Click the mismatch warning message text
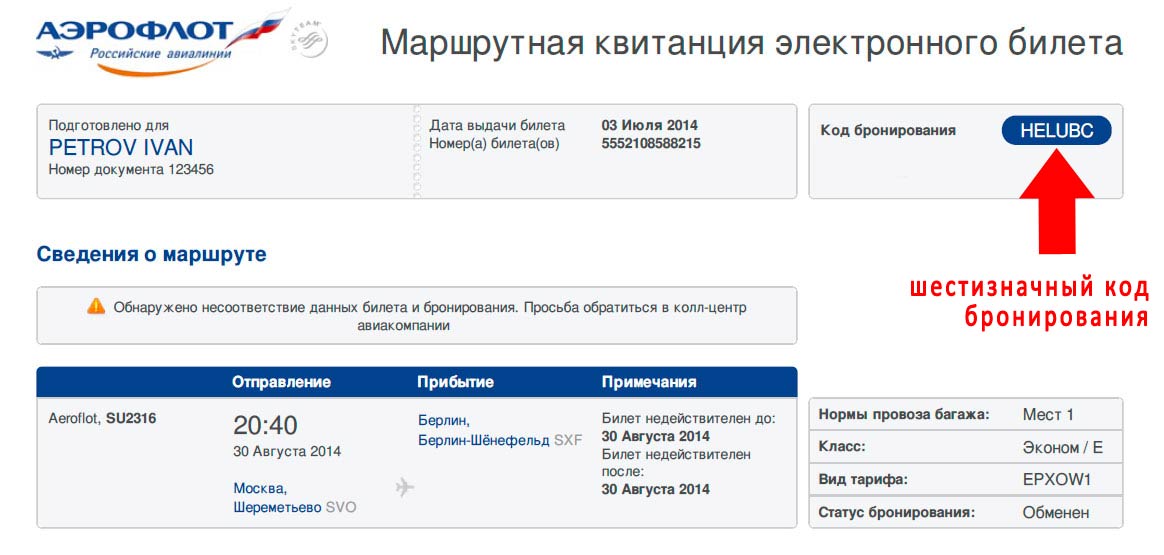 coord(430,315)
